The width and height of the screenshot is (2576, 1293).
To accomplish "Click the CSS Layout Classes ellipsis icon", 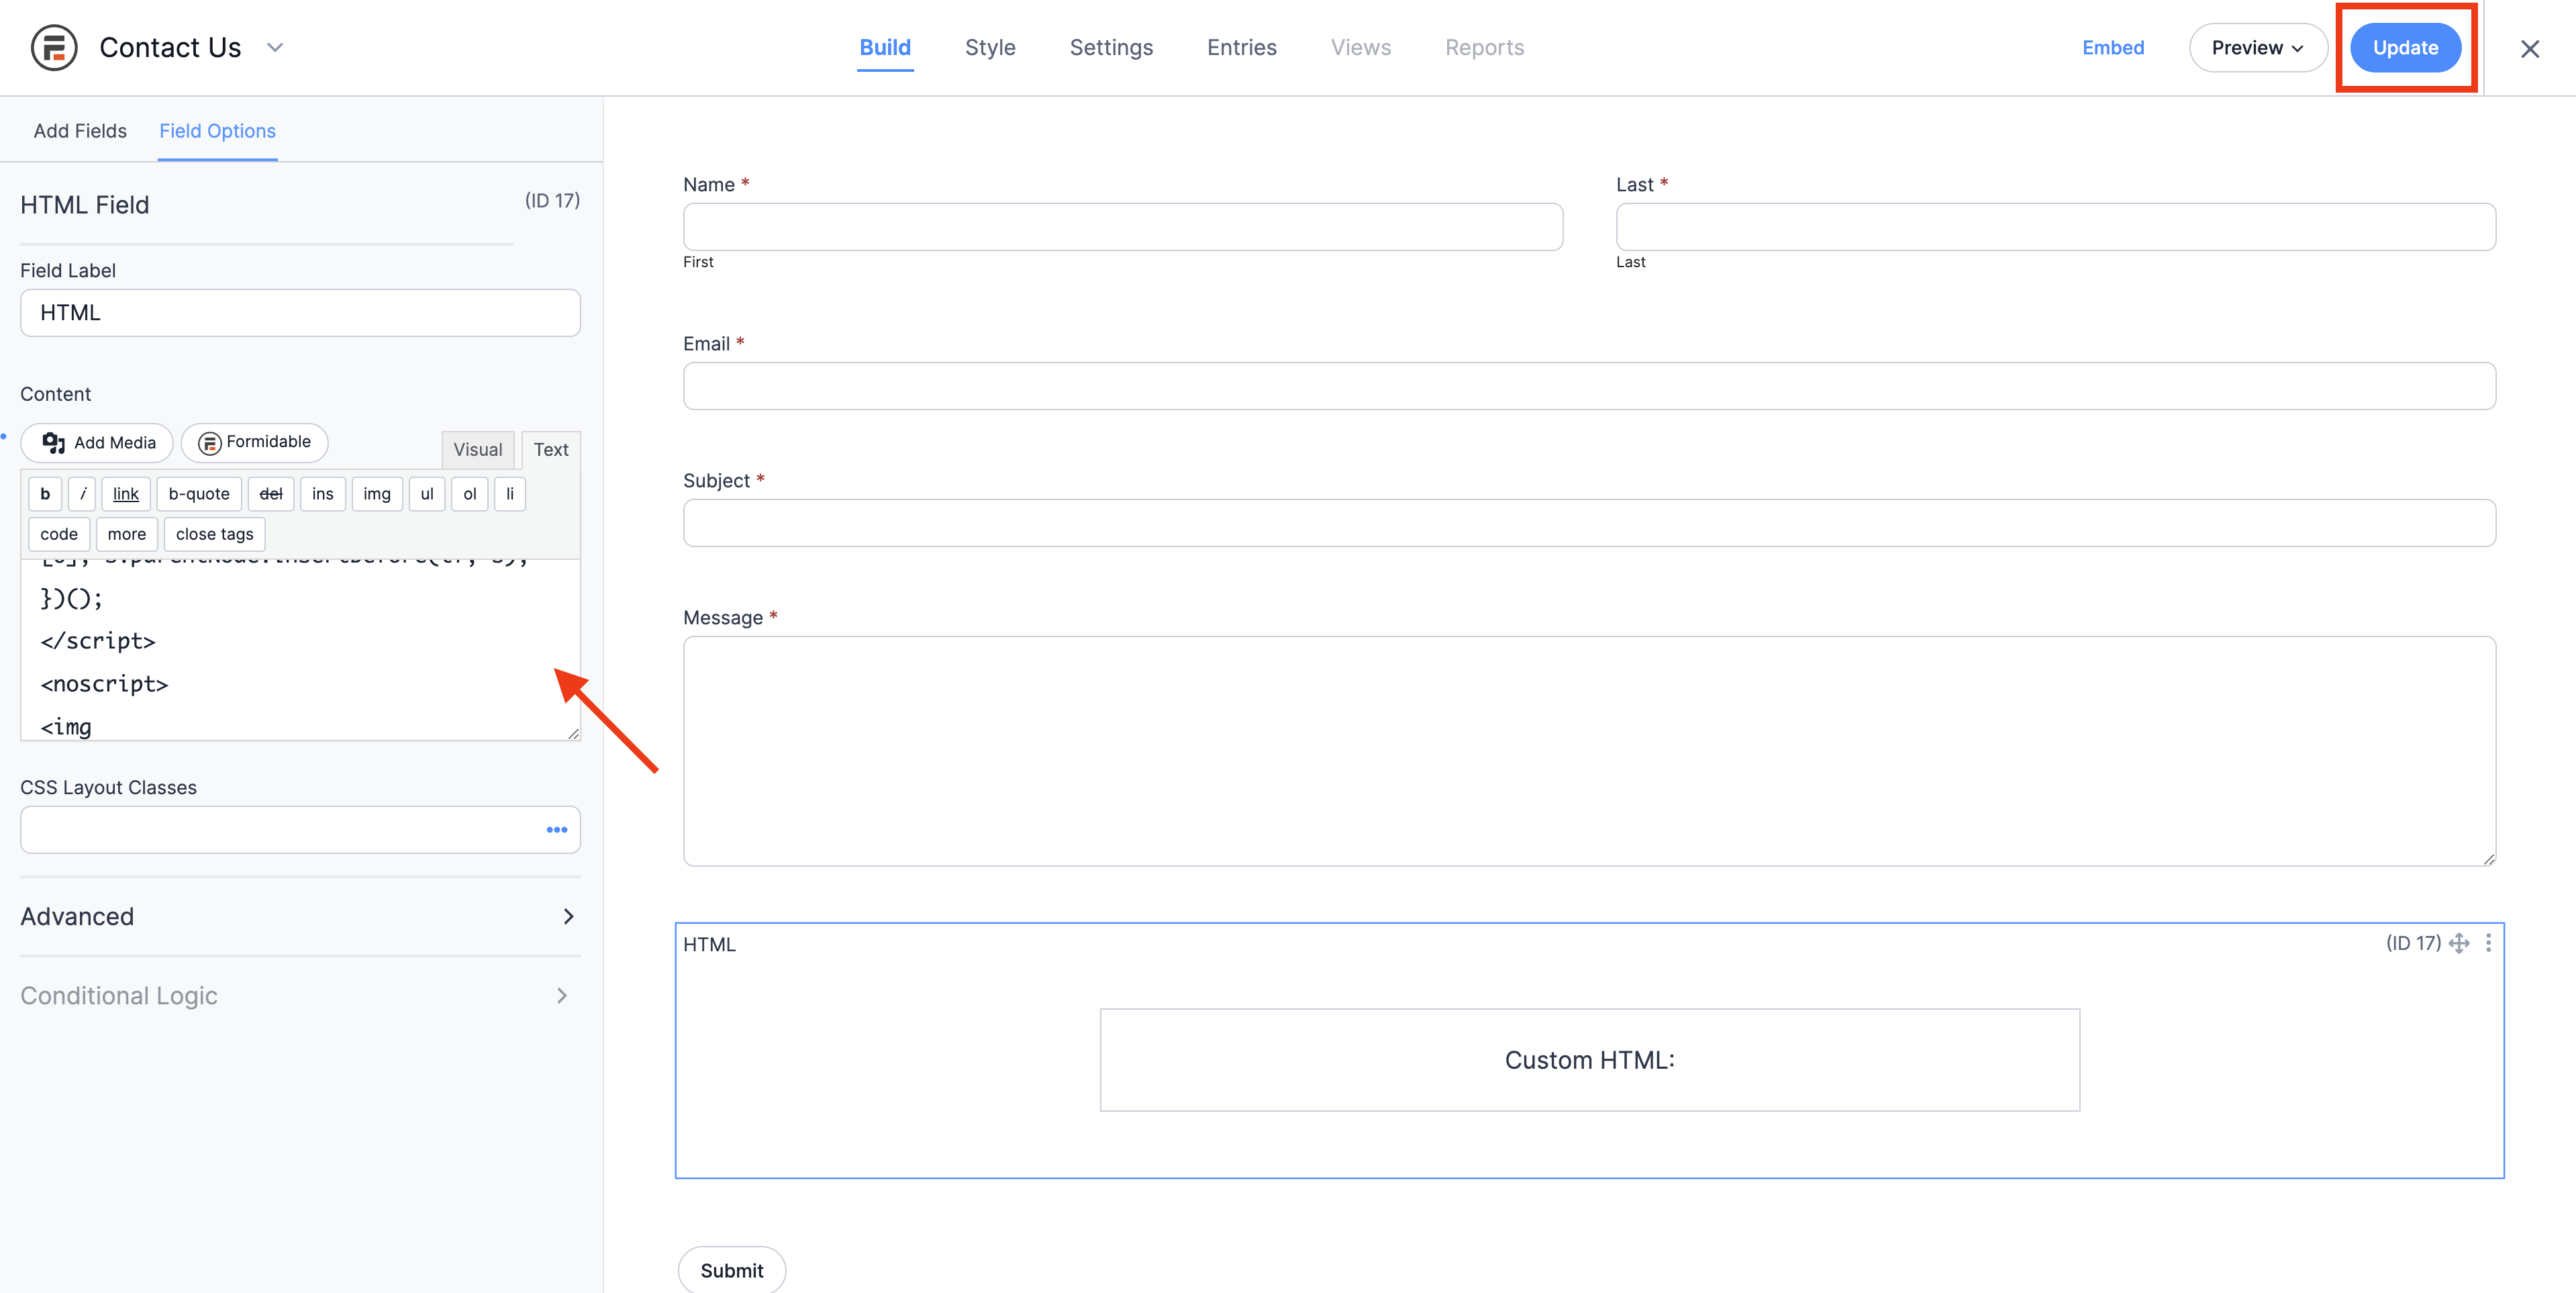I will [x=557, y=830].
